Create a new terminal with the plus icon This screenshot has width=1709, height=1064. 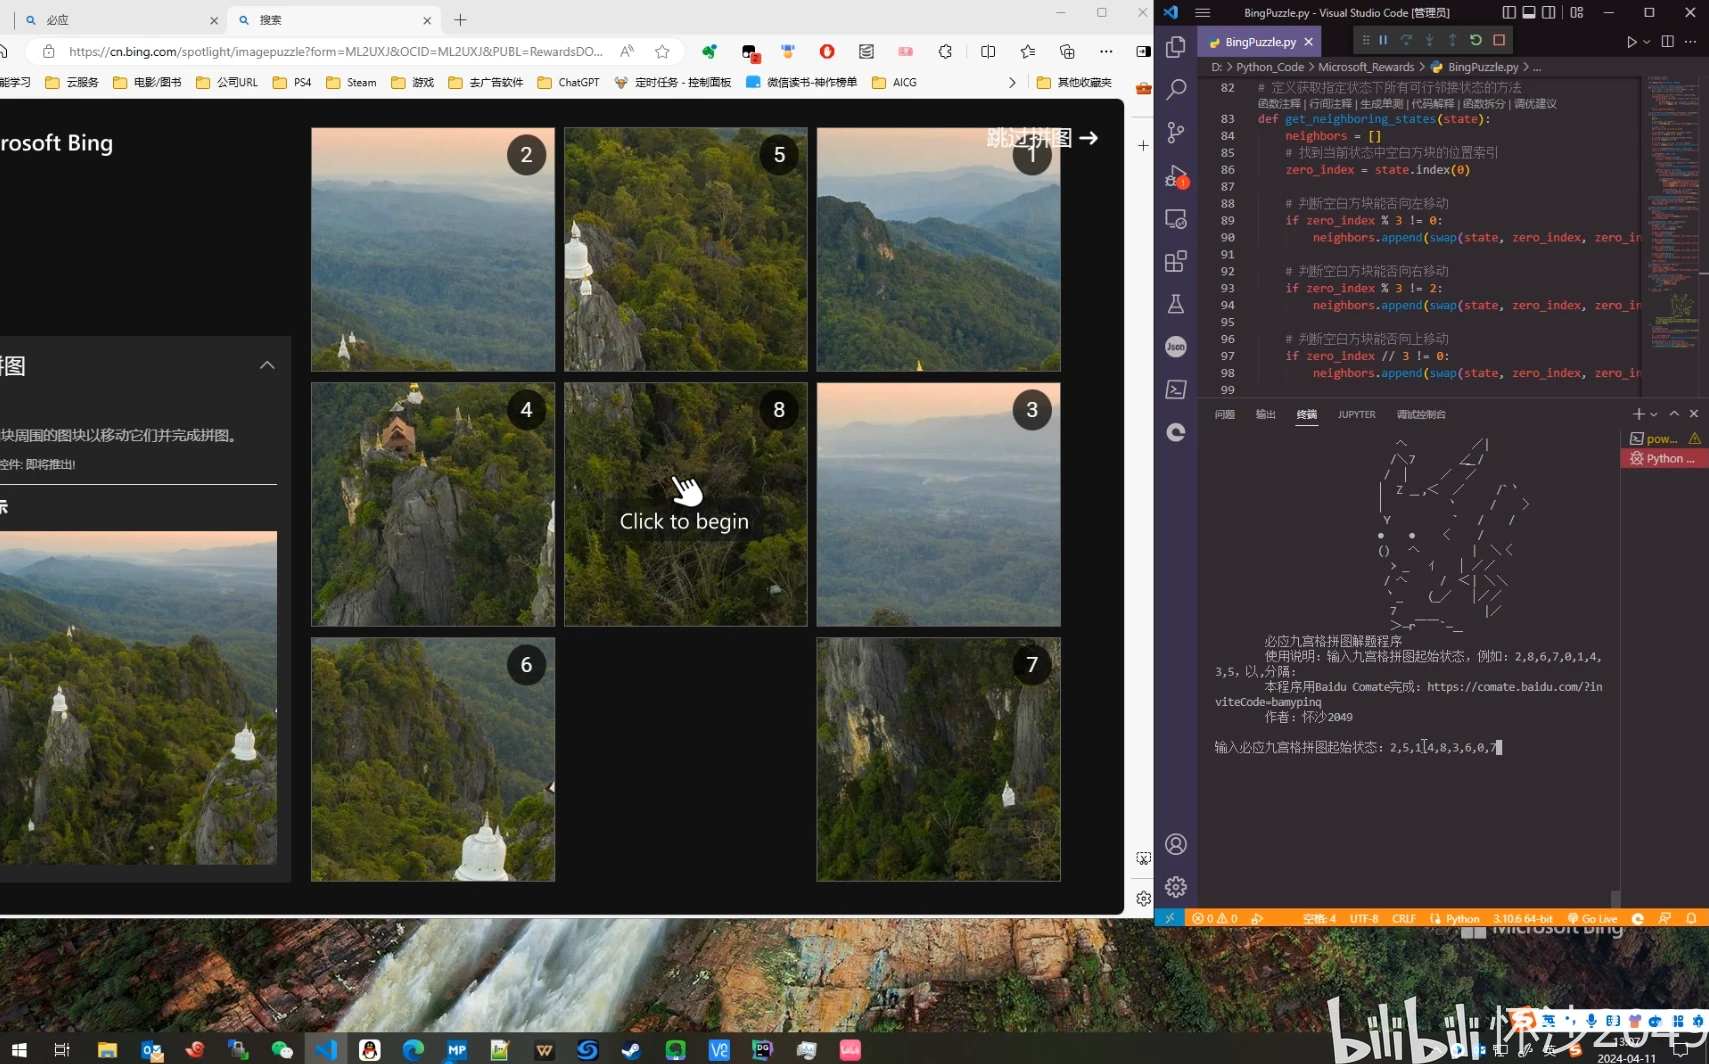point(1638,414)
